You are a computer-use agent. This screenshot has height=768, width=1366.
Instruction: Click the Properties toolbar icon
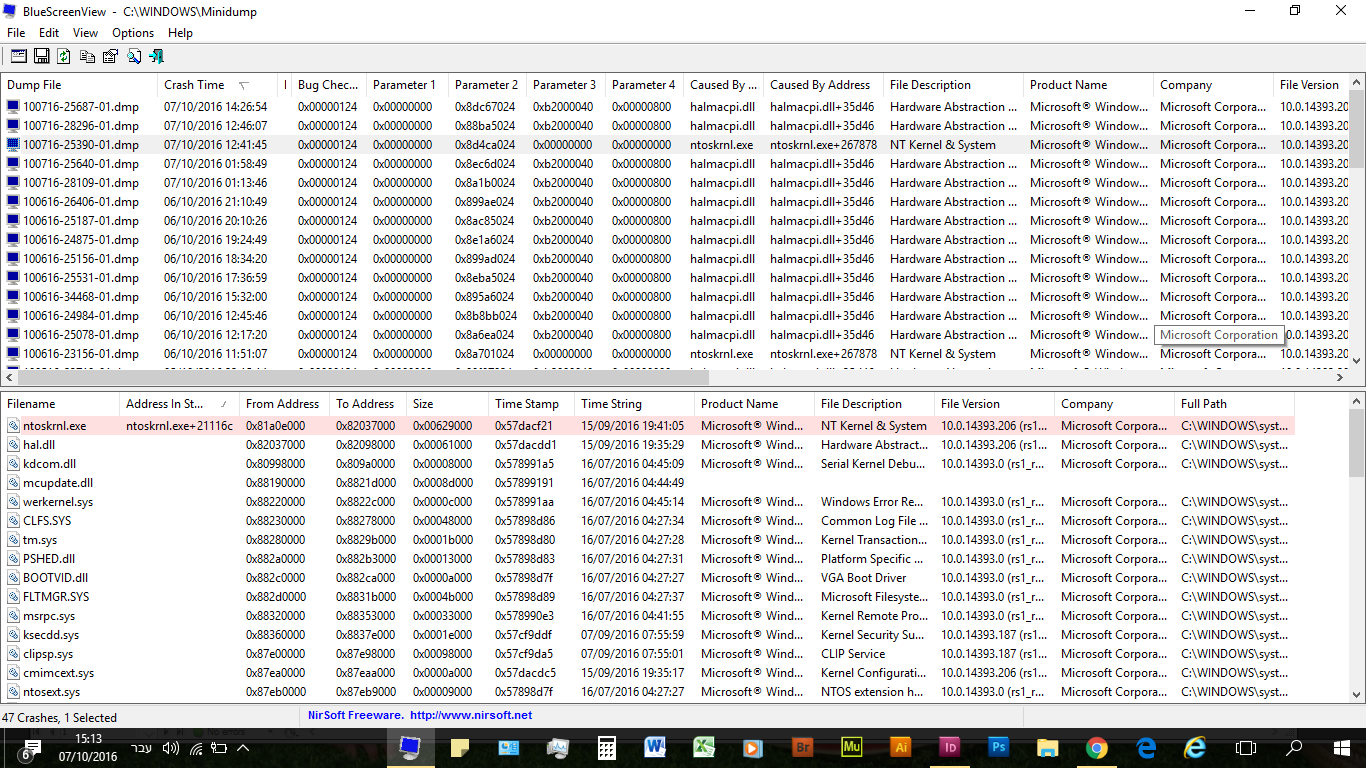click(x=111, y=56)
